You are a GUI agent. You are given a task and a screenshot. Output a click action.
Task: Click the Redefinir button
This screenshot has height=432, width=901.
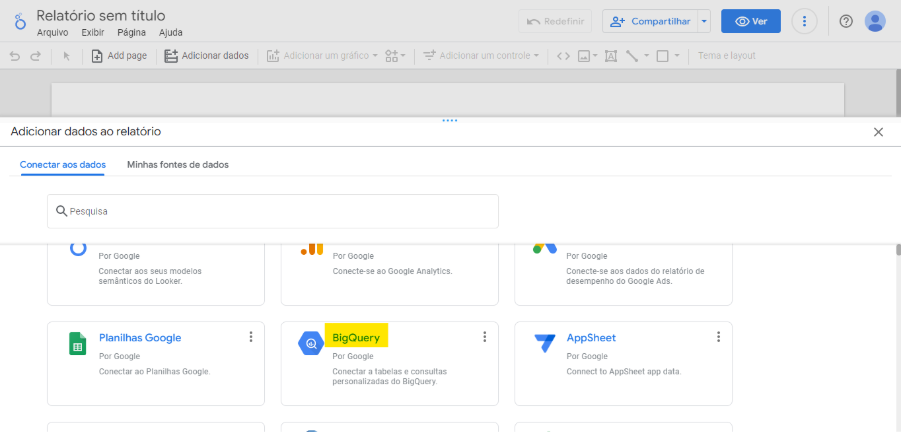555,21
